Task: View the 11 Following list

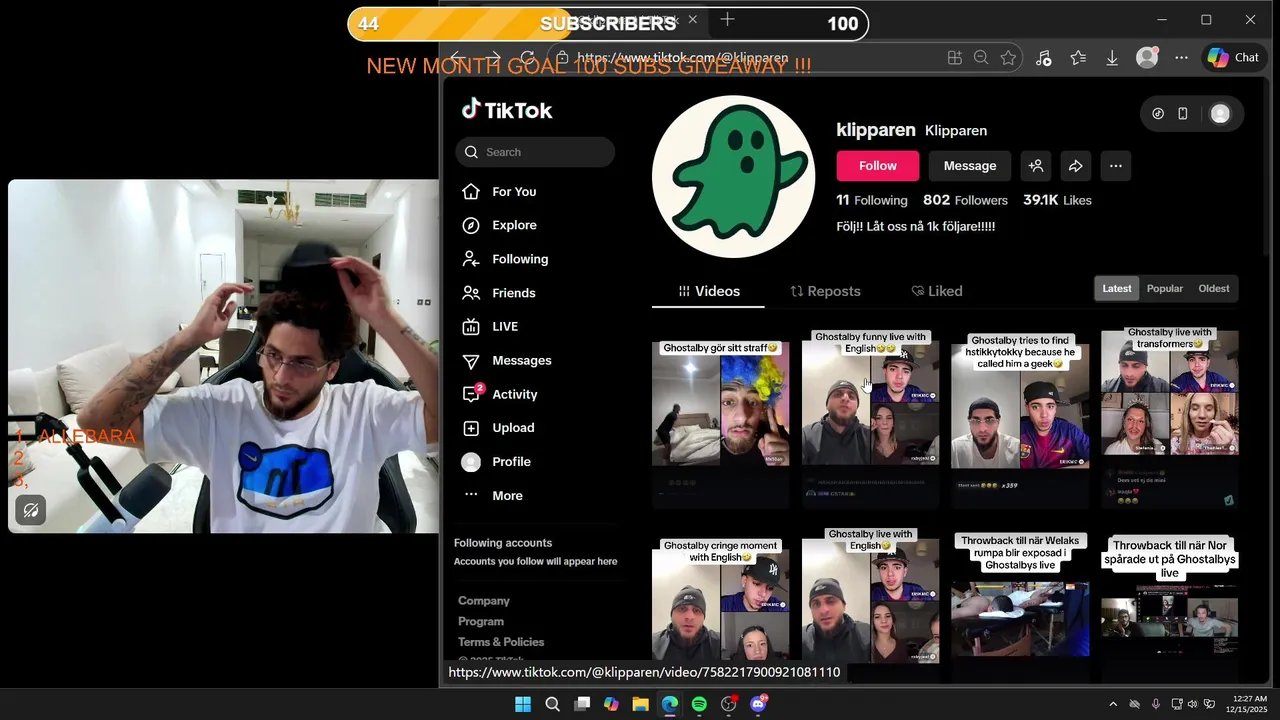Action: pos(872,200)
